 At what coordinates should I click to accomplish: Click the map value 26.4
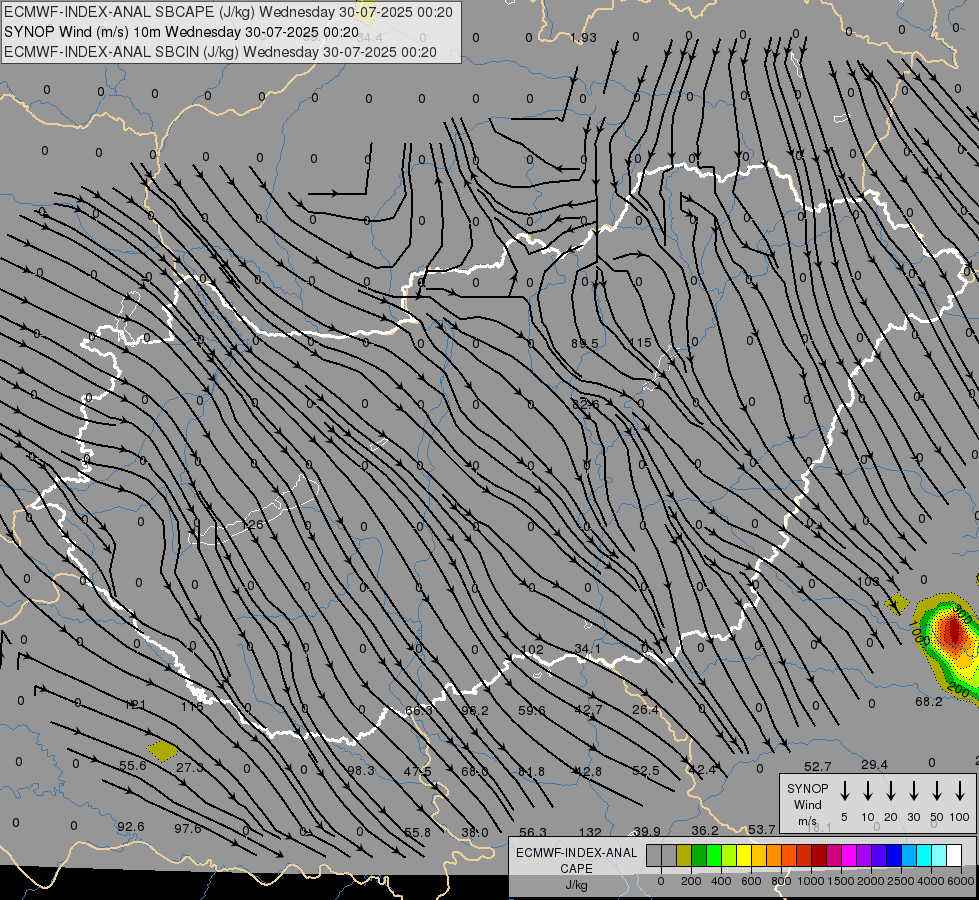646,710
